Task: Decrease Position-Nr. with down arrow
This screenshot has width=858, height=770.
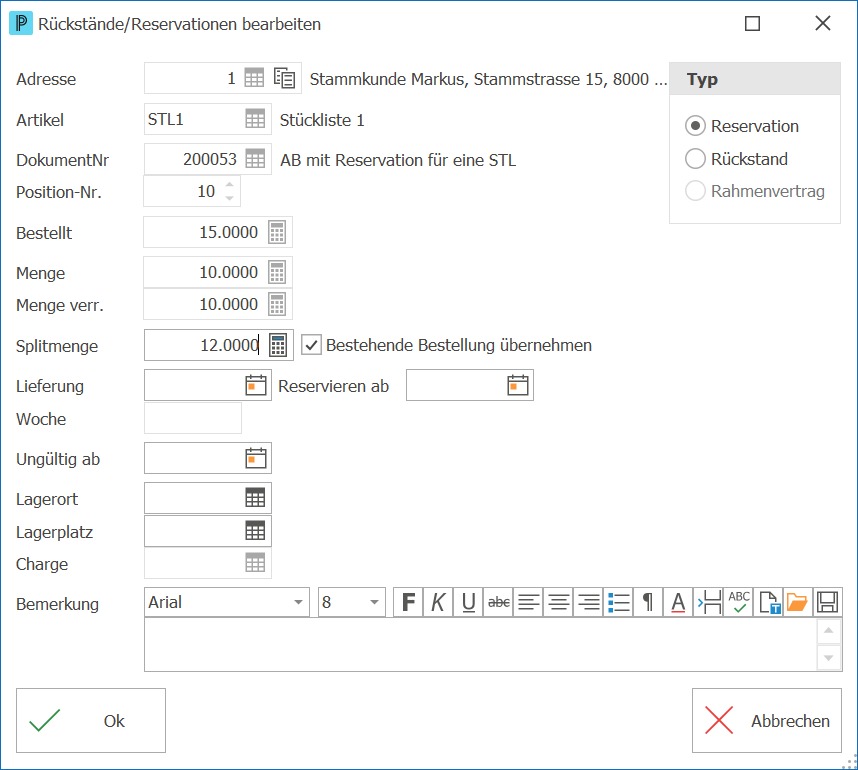Action: 230,198
